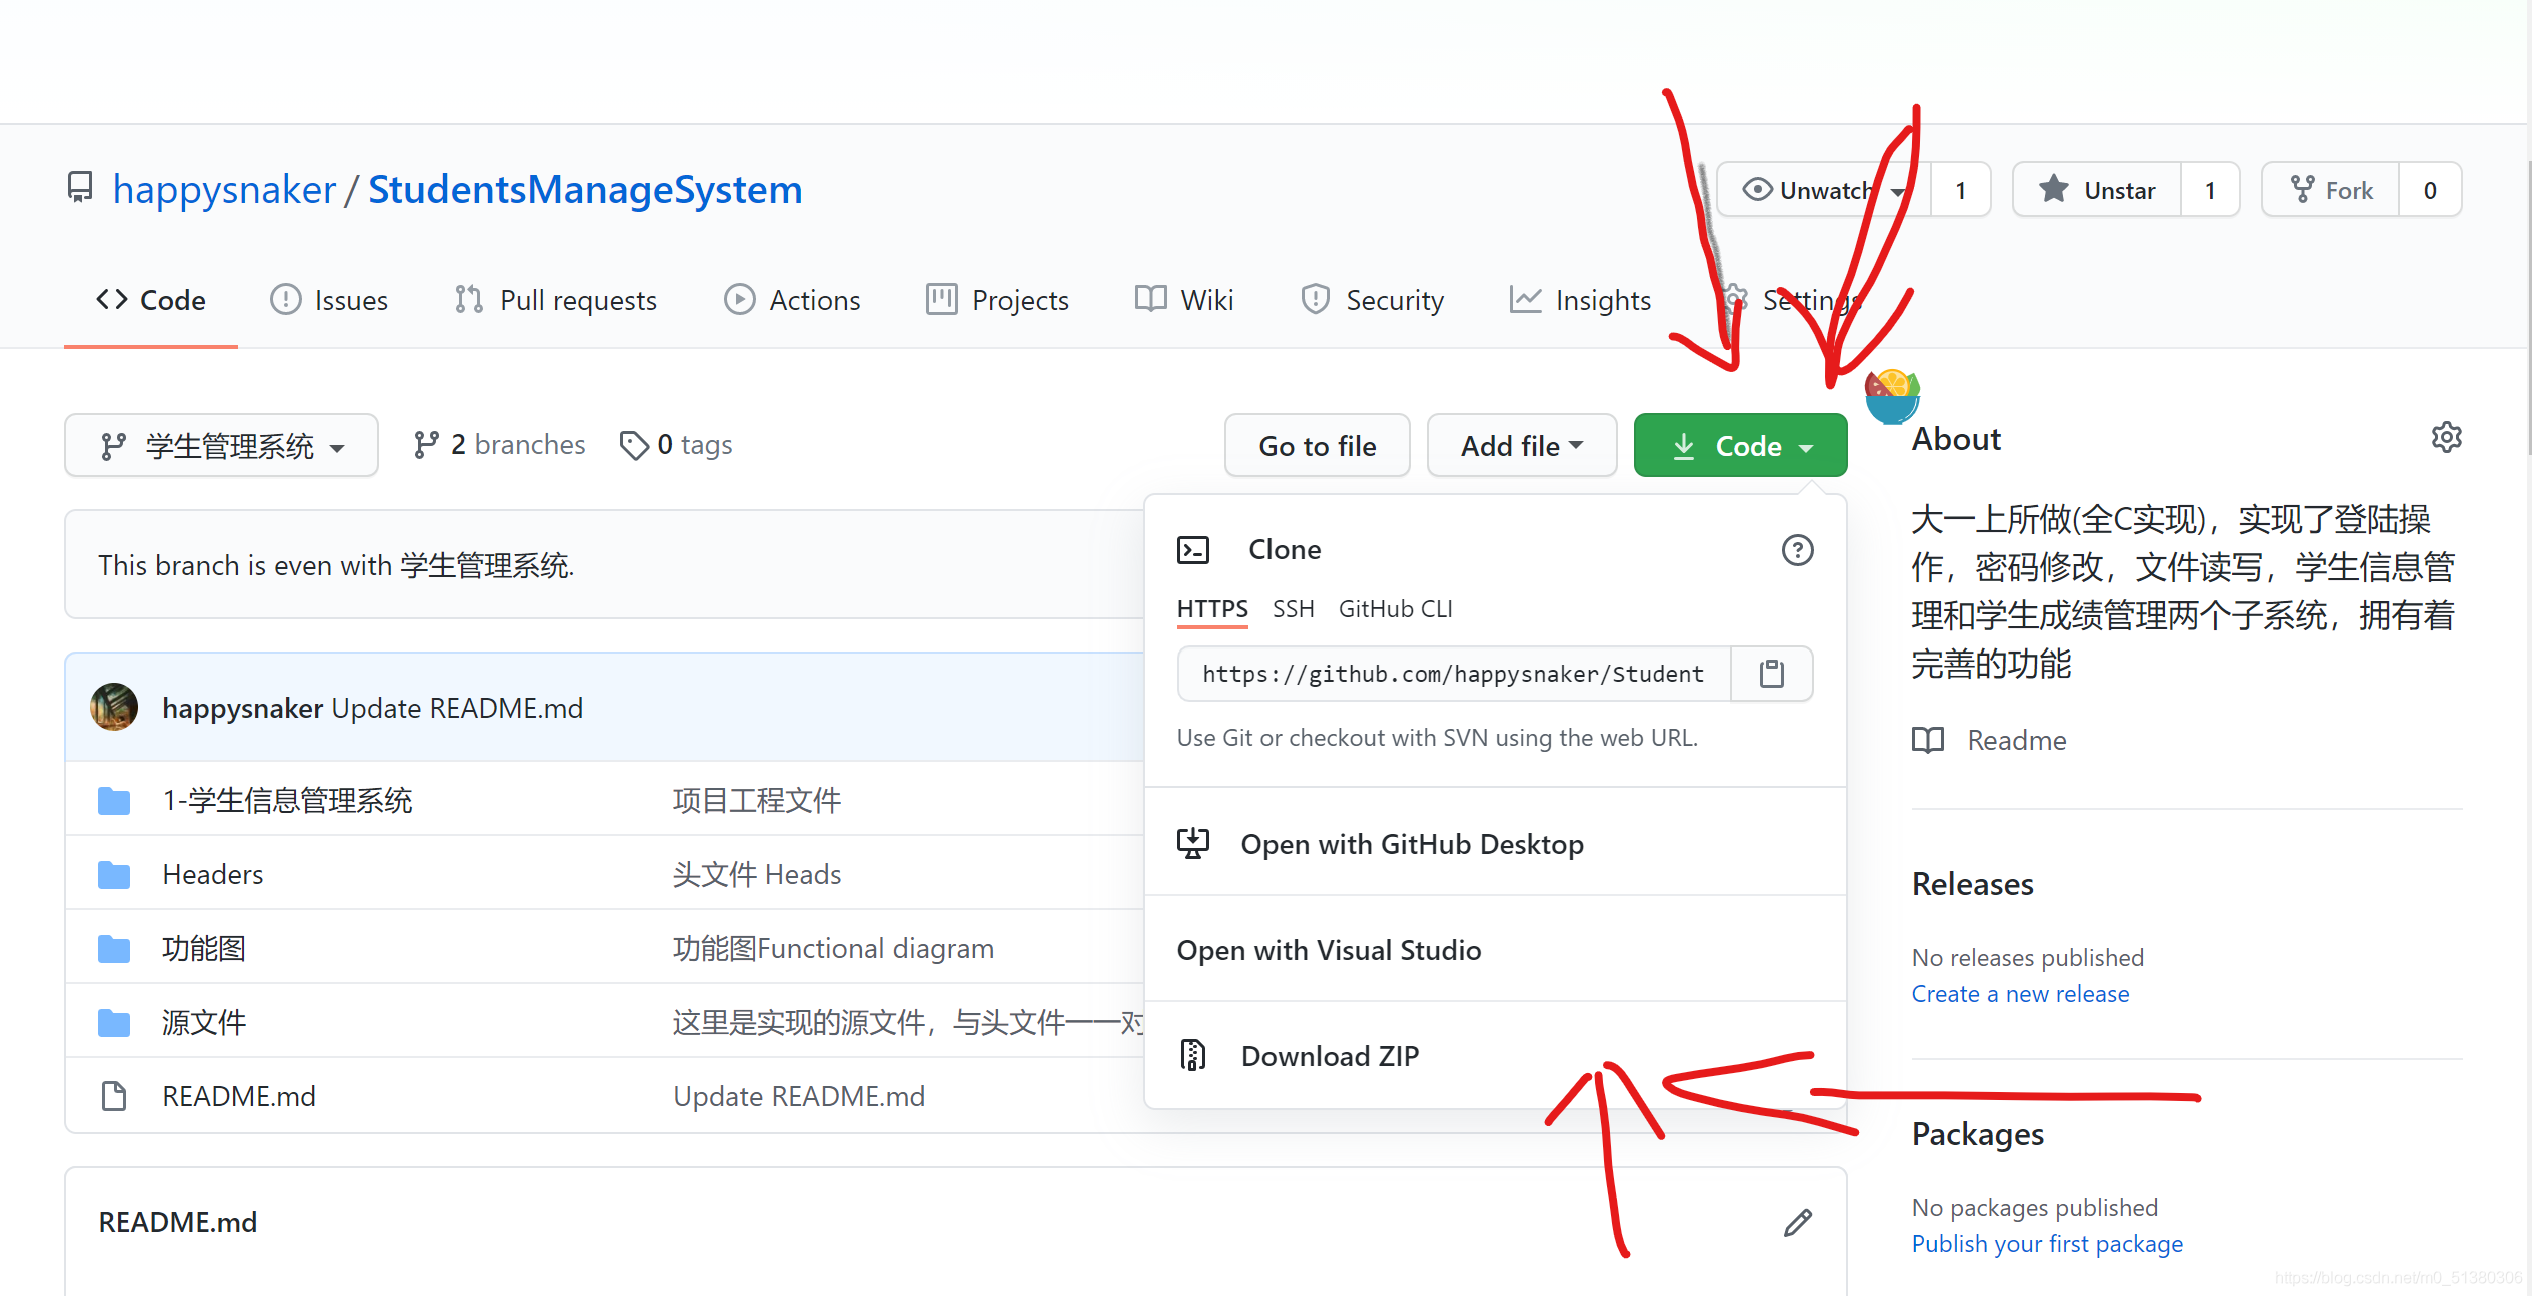This screenshot has width=2532, height=1296.
Task: Click the Go to file button
Action: [x=1317, y=446]
